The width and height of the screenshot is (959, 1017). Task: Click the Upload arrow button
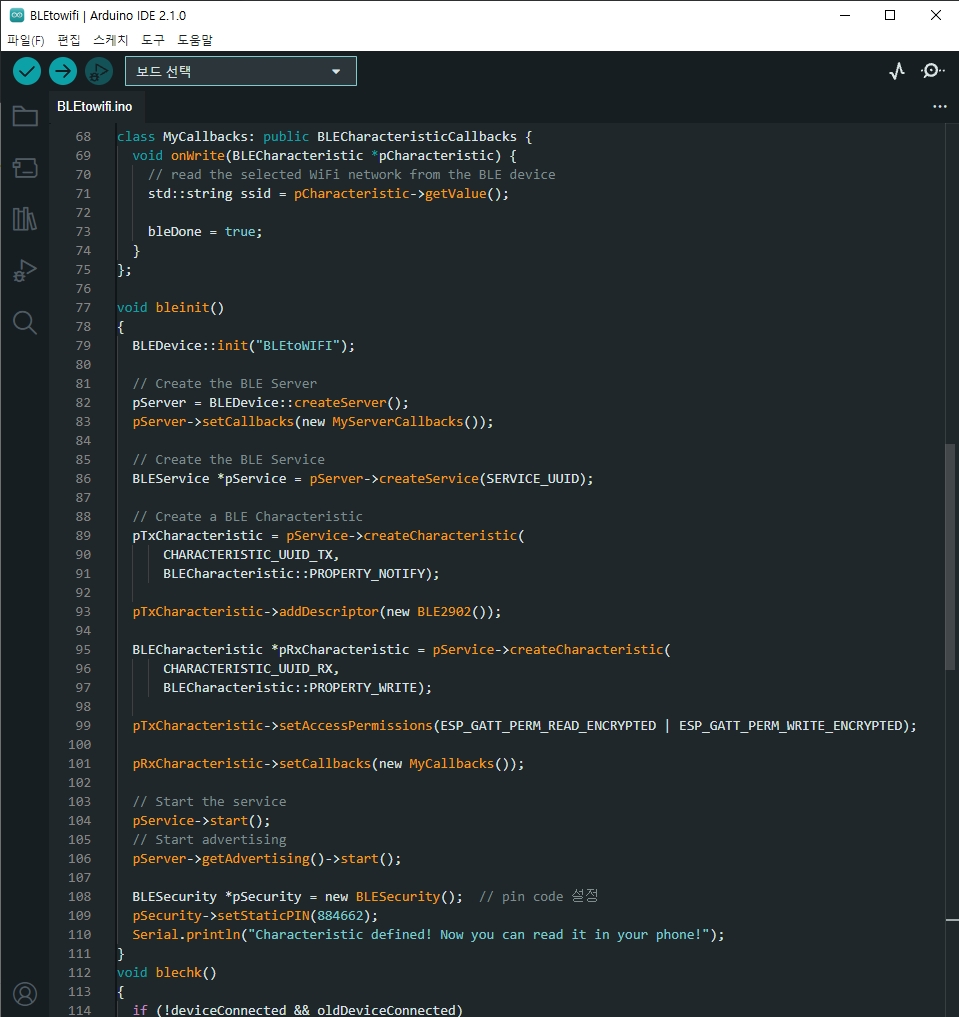63,71
